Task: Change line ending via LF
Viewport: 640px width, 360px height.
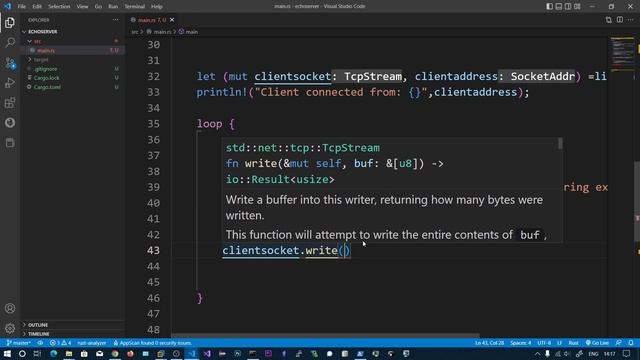Action: 560,343
